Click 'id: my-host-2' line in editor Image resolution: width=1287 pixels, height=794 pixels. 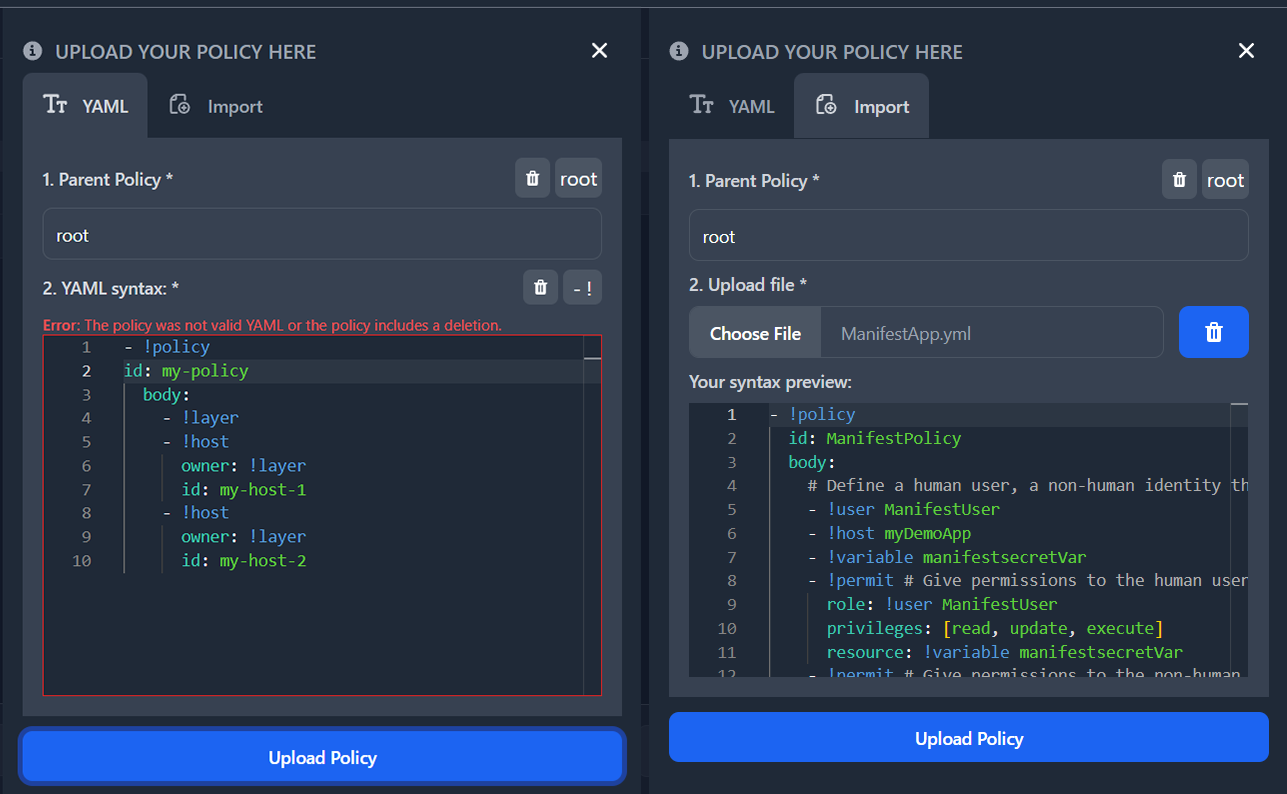click(x=243, y=560)
